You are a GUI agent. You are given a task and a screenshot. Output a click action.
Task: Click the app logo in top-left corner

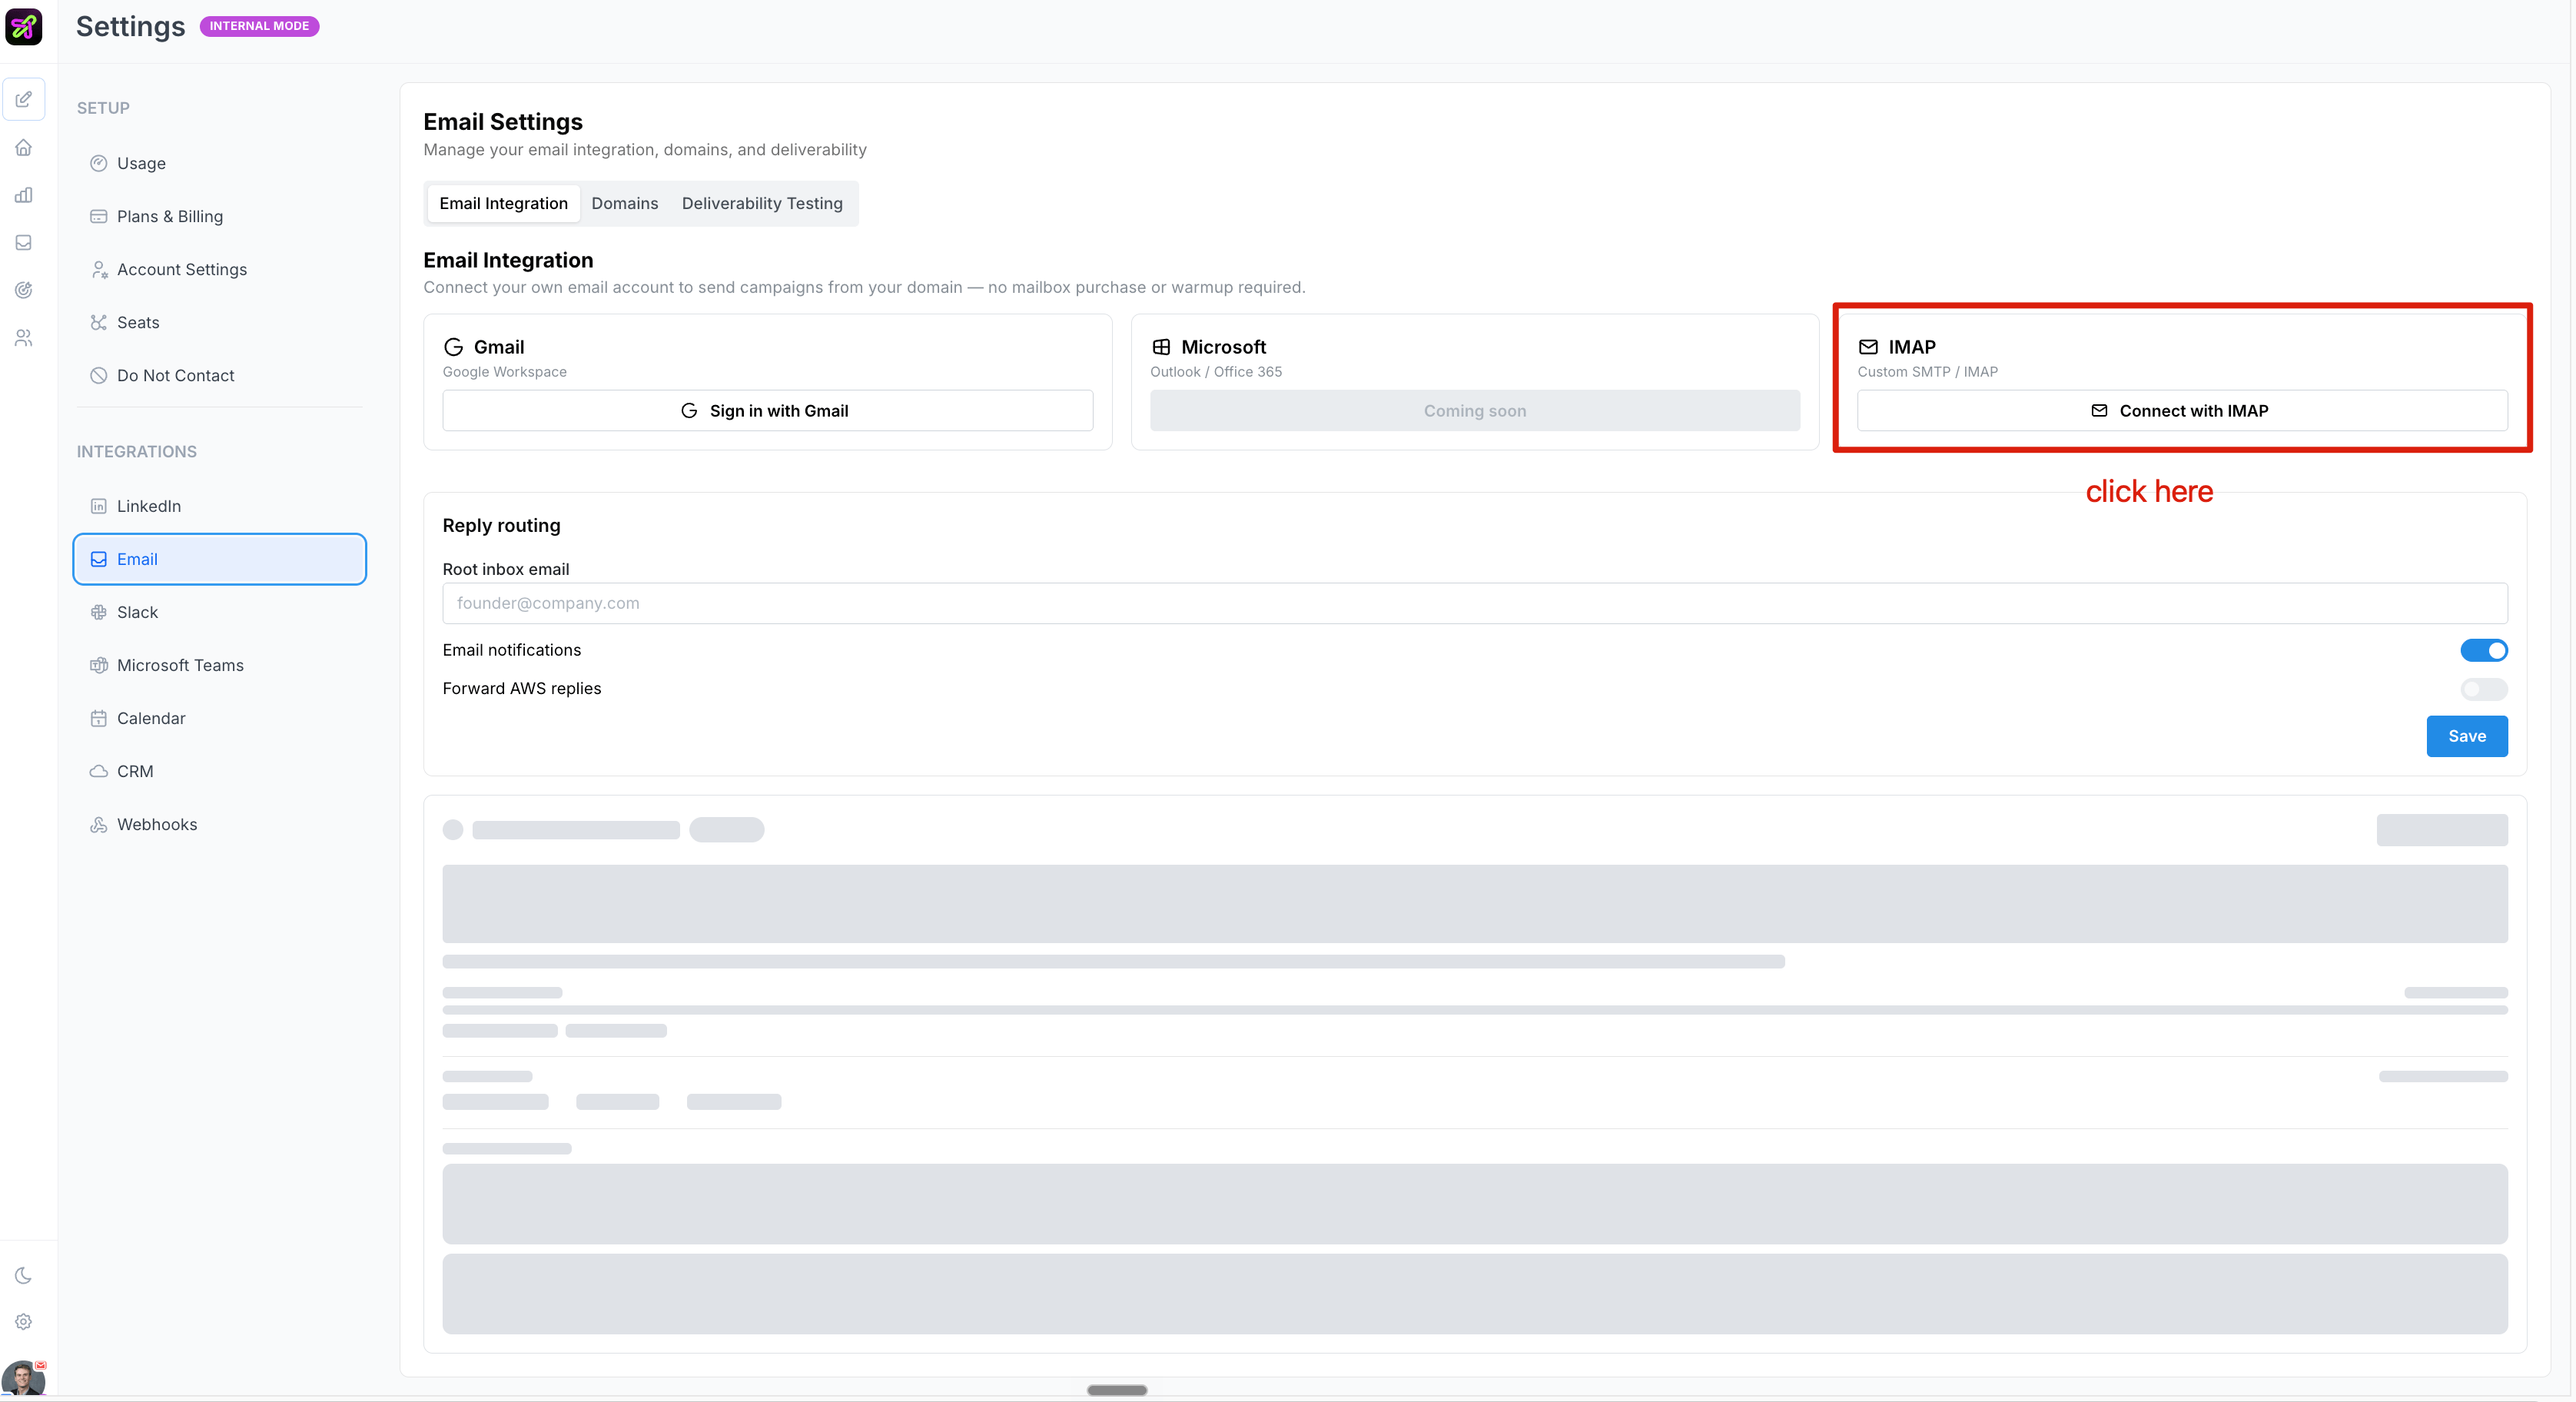click(24, 26)
